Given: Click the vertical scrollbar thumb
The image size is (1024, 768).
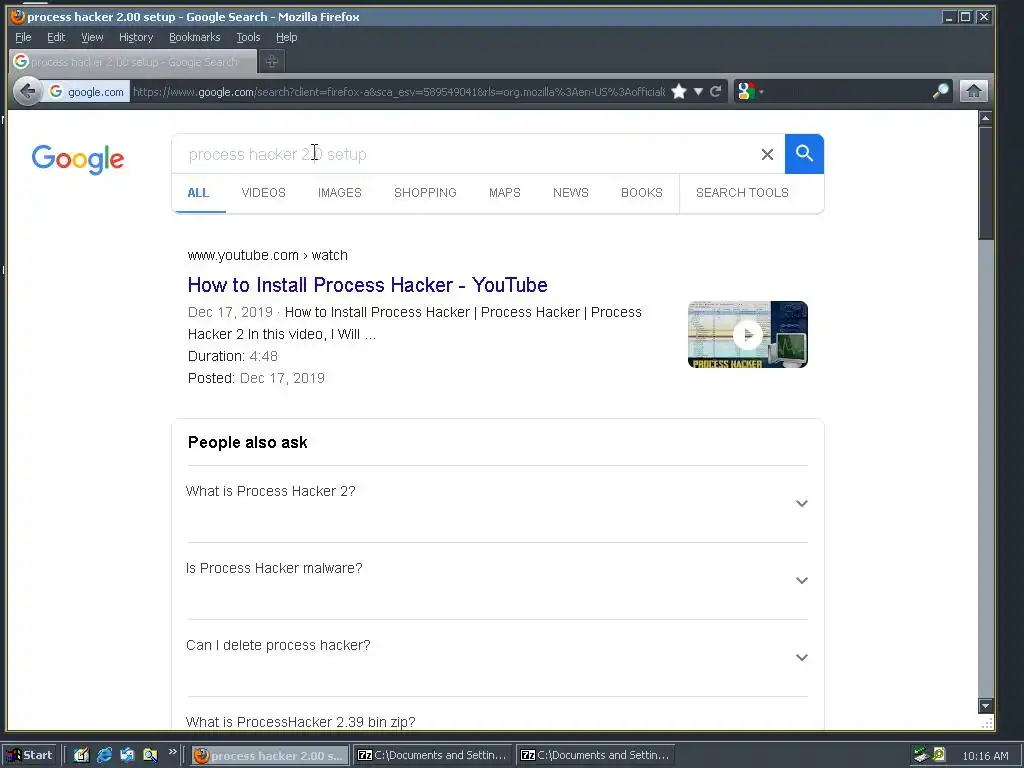Looking at the screenshot, I should click(x=985, y=183).
